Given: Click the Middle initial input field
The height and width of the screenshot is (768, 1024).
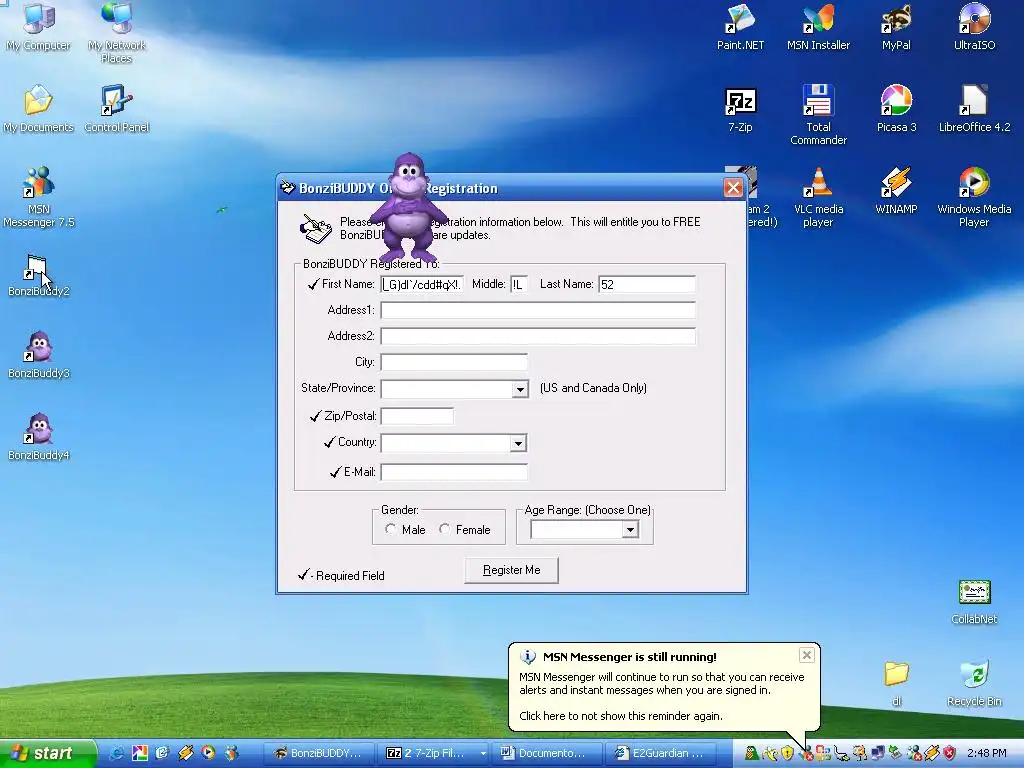Looking at the screenshot, I should click(x=519, y=284).
